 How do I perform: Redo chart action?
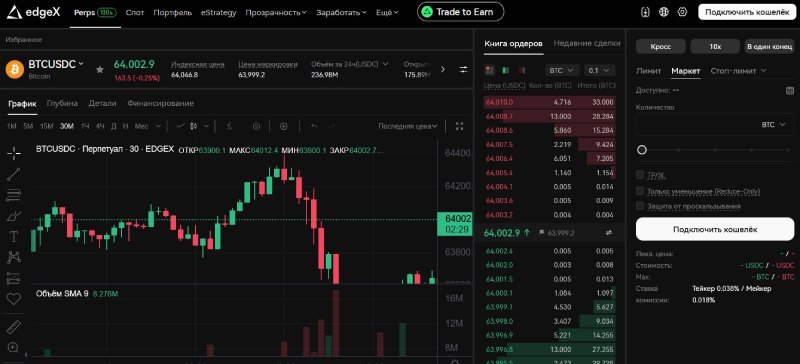click(x=332, y=126)
